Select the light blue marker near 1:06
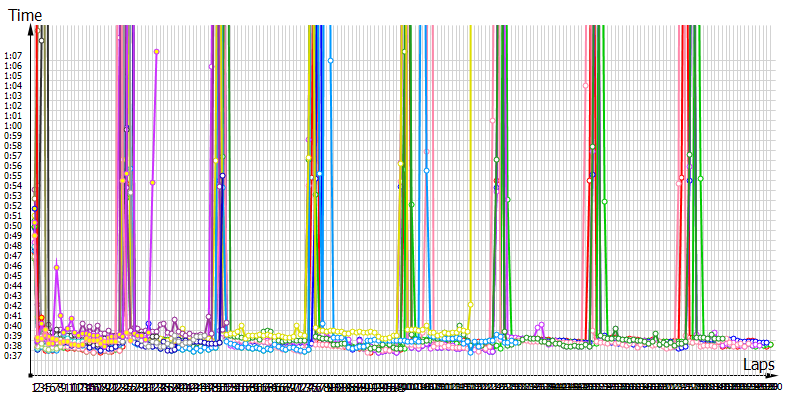The width and height of the screenshot is (800, 400). (x=330, y=61)
